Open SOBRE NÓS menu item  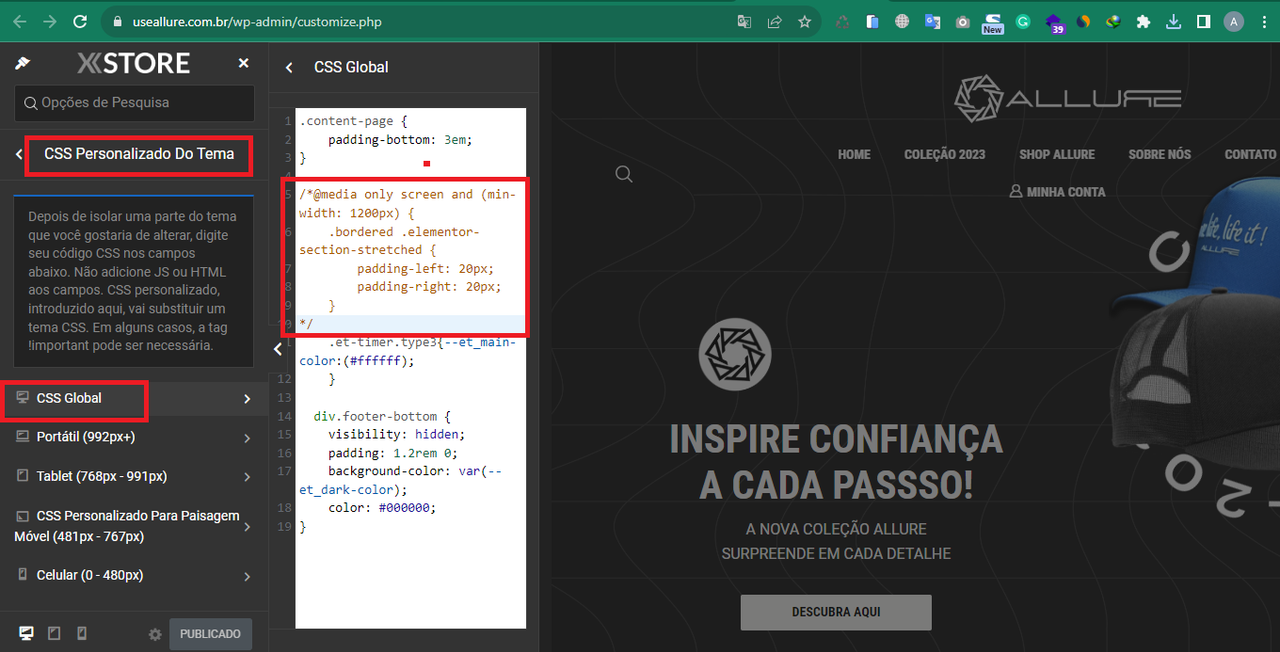1159,154
